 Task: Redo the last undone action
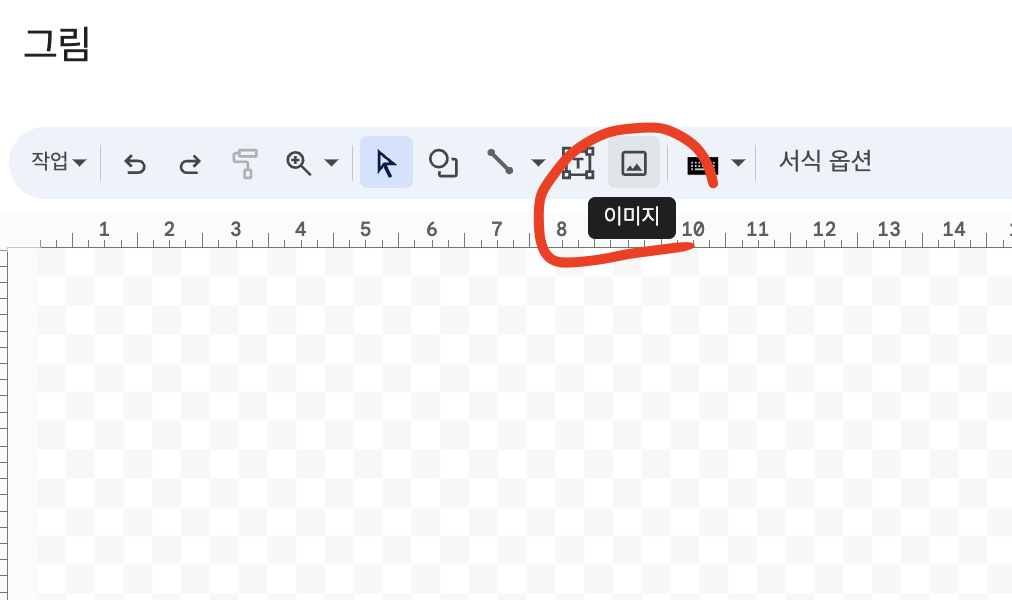point(190,164)
